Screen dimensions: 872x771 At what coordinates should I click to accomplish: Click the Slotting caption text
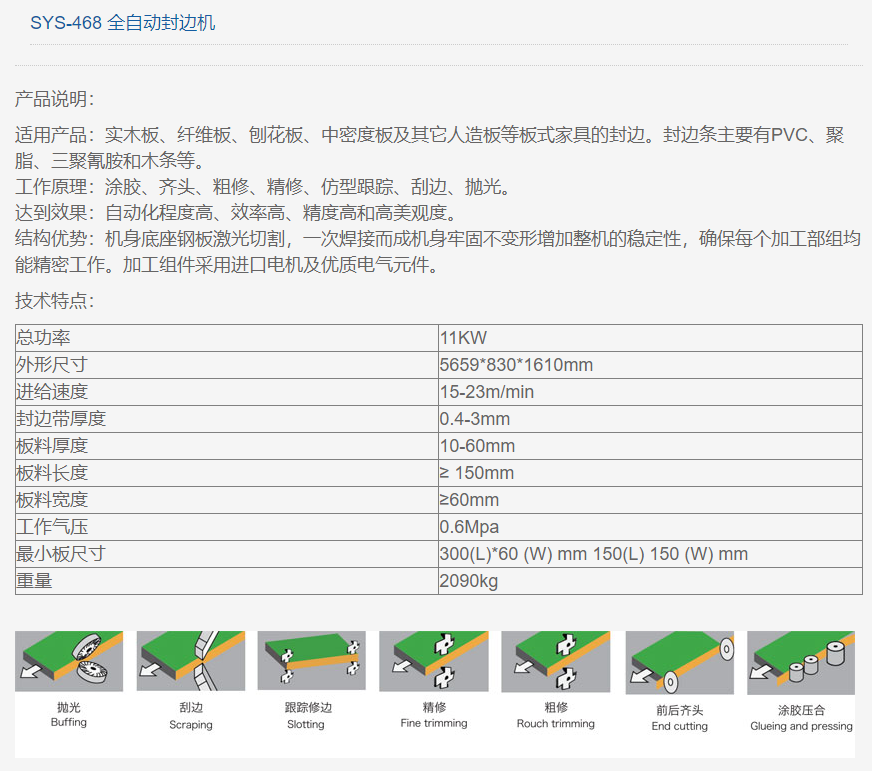tap(306, 724)
